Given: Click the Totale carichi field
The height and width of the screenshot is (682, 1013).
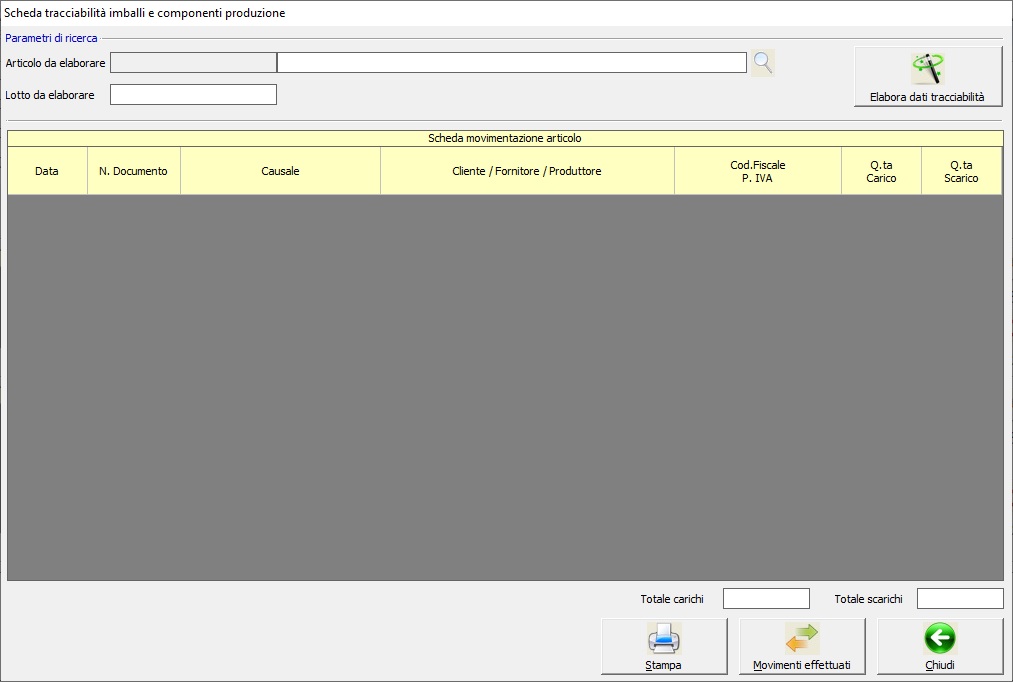Looking at the screenshot, I should coord(766,599).
